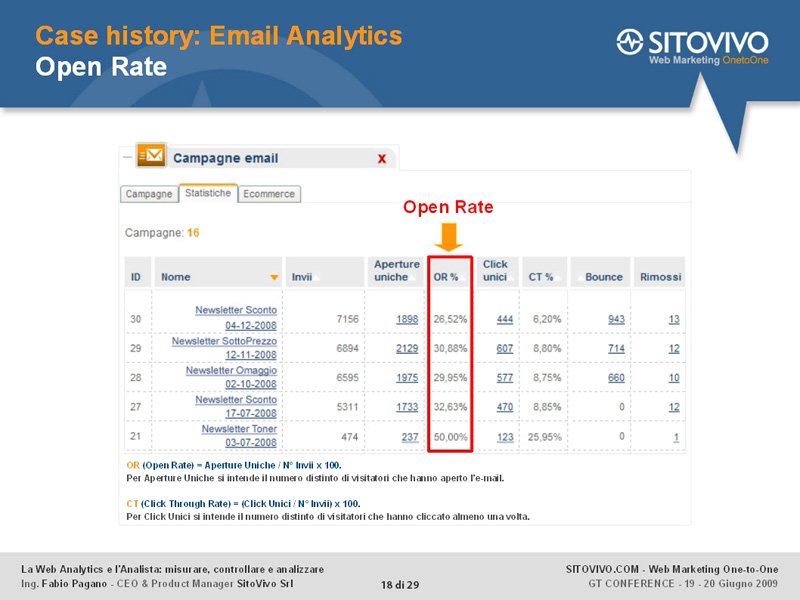The height and width of the screenshot is (600, 800).
Task: Click the open rate value 32,63%
Action: [450, 407]
